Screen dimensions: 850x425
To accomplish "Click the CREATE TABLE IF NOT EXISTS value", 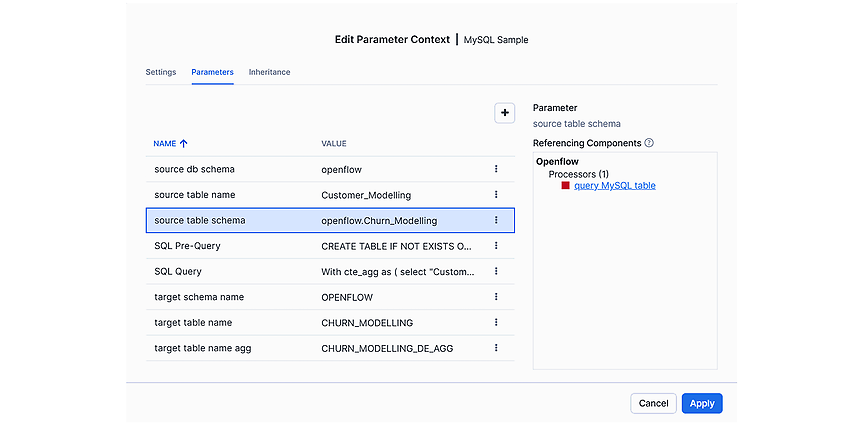I will [x=396, y=246].
